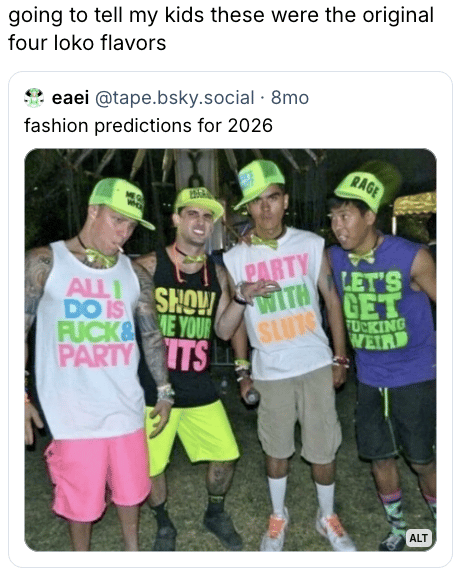This screenshot has width=465, height=581.
Task: Click the tattooed arm of leftmost man
Action: pos(152,326)
